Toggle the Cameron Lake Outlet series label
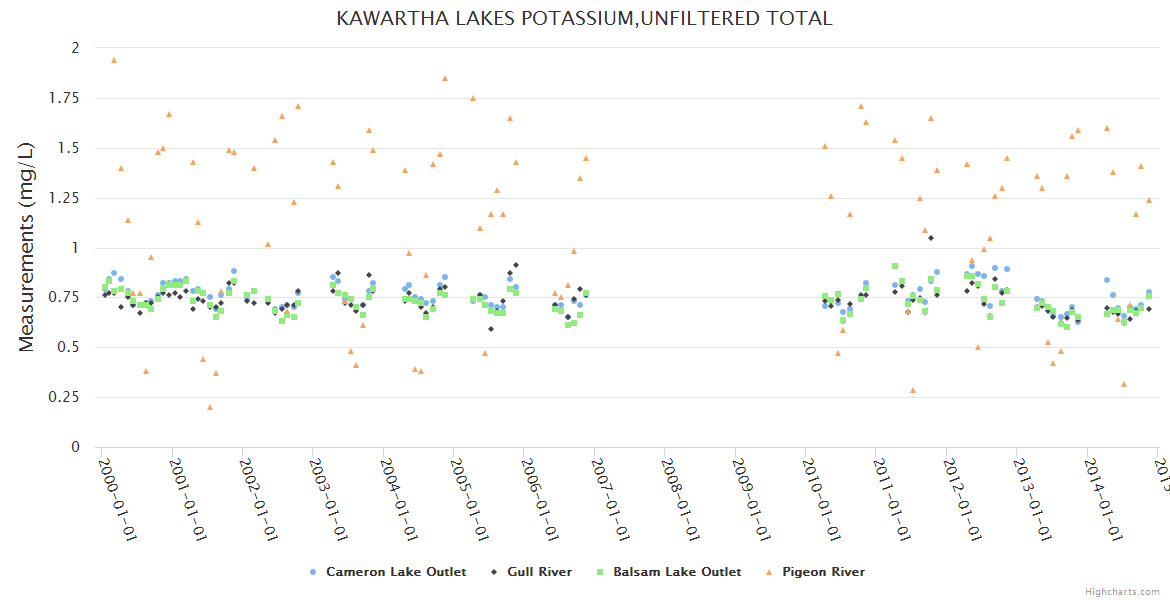 396,572
